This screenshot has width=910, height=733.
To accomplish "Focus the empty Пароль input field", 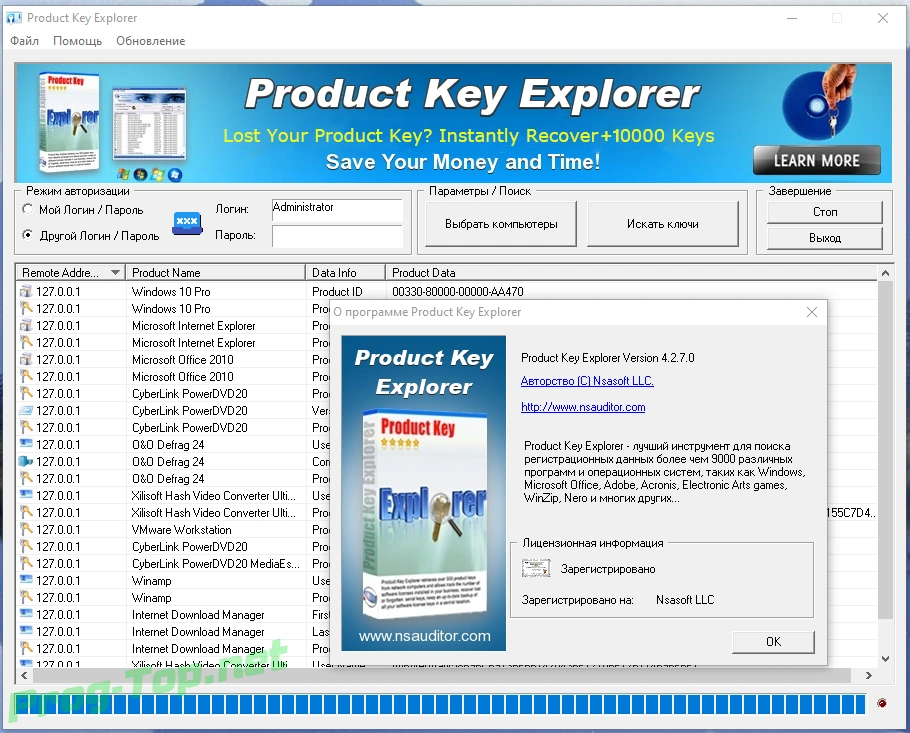I will 337,236.
